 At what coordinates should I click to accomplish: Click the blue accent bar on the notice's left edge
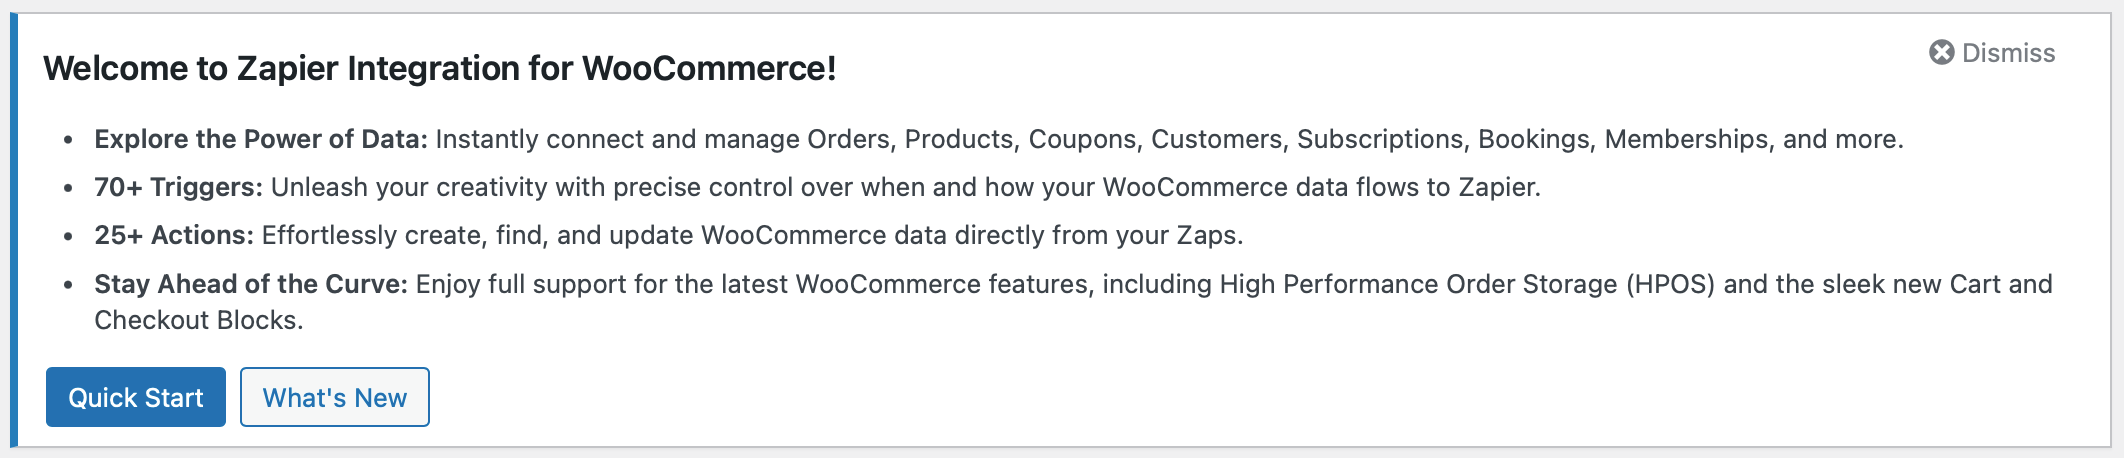coord(14,230)
